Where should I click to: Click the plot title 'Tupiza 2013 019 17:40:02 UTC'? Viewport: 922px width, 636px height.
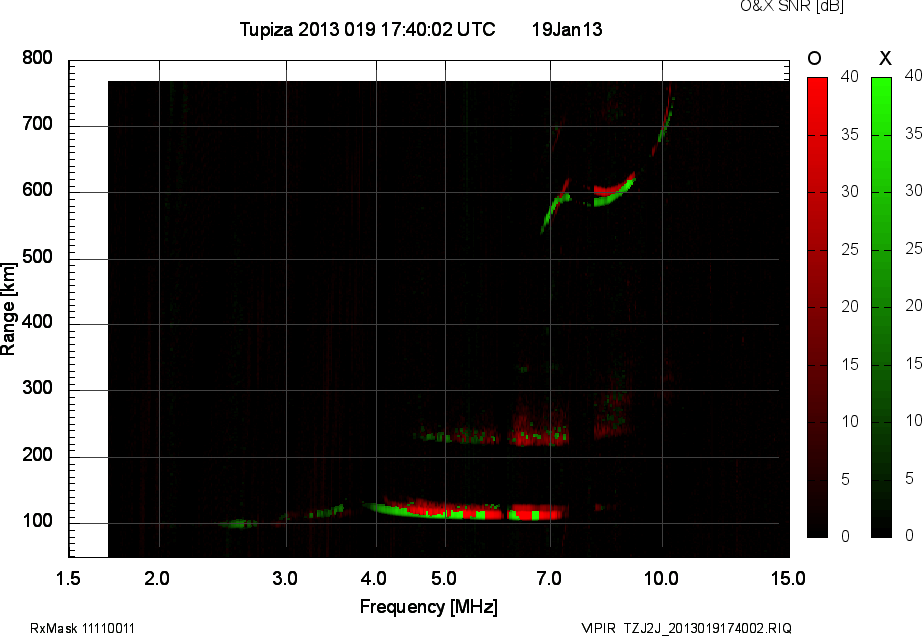[367, 29]
